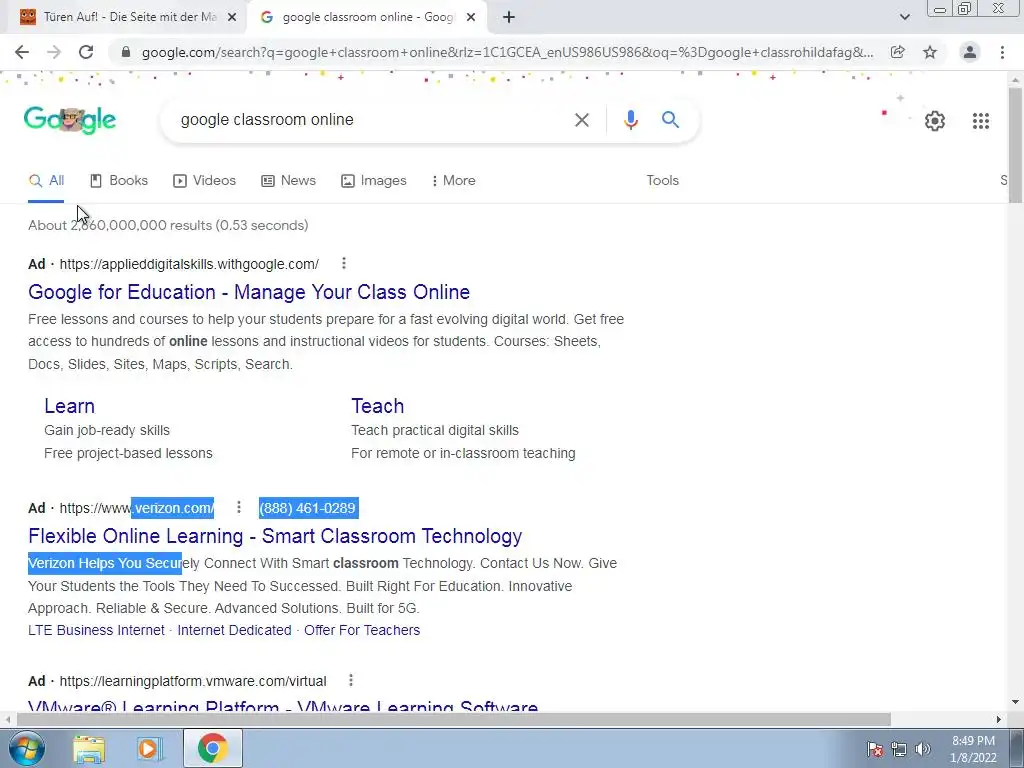Click the horizontal scrollbar right arrow
Viewport: 1024px width, 768px height.
999,720
